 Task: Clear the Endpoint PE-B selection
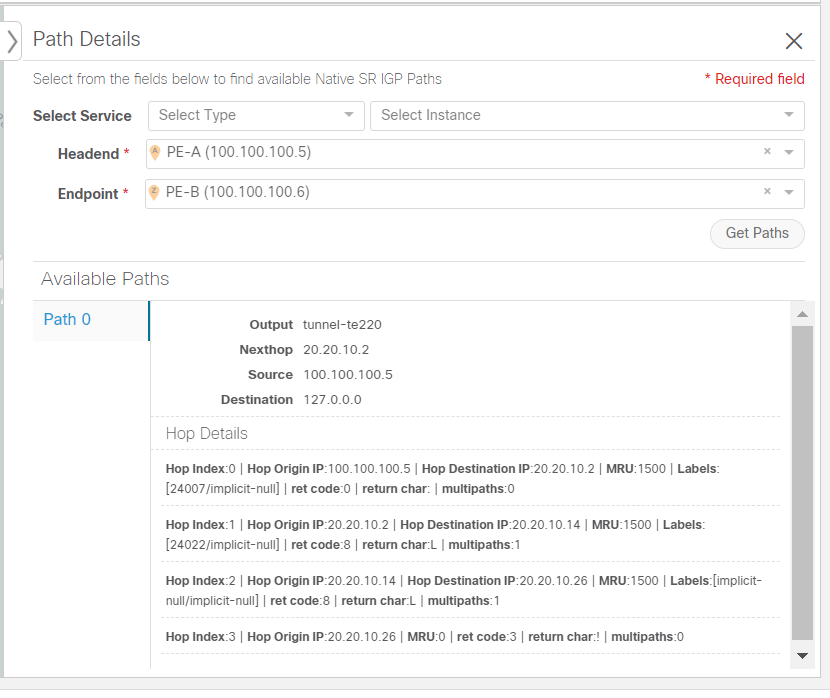(767, 192)
